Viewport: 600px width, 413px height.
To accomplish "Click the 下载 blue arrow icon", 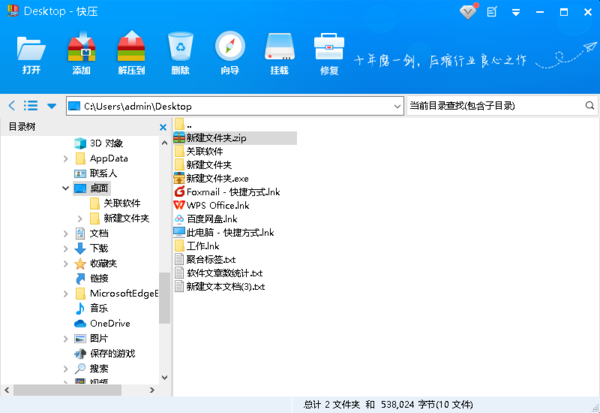I will (x=80, y=248).
